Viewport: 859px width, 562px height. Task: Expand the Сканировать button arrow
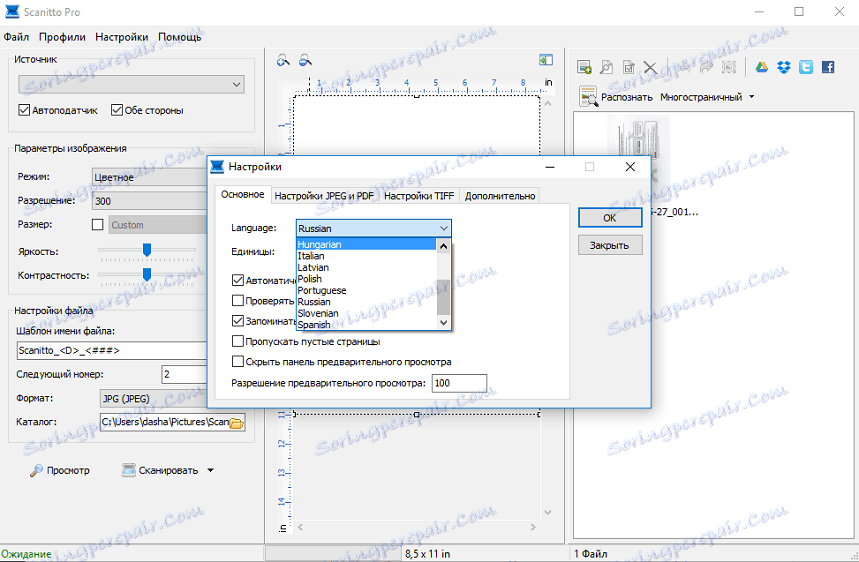coord(210,471)
